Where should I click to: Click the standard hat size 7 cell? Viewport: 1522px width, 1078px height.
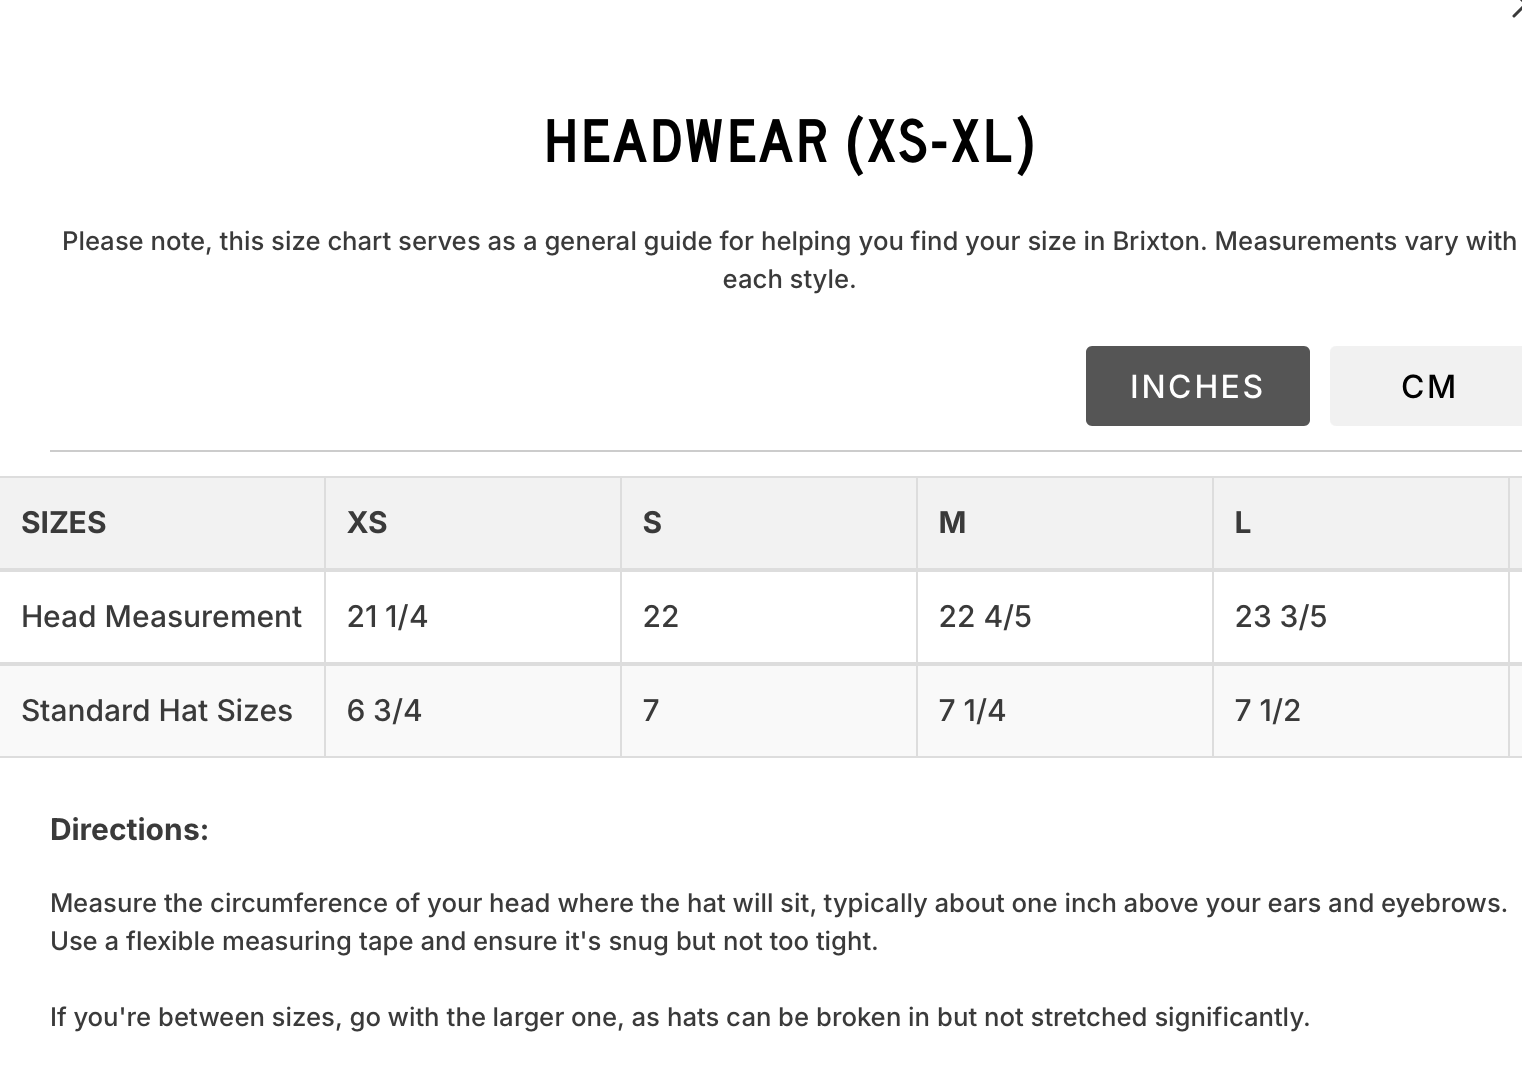[x=769, y=711]
